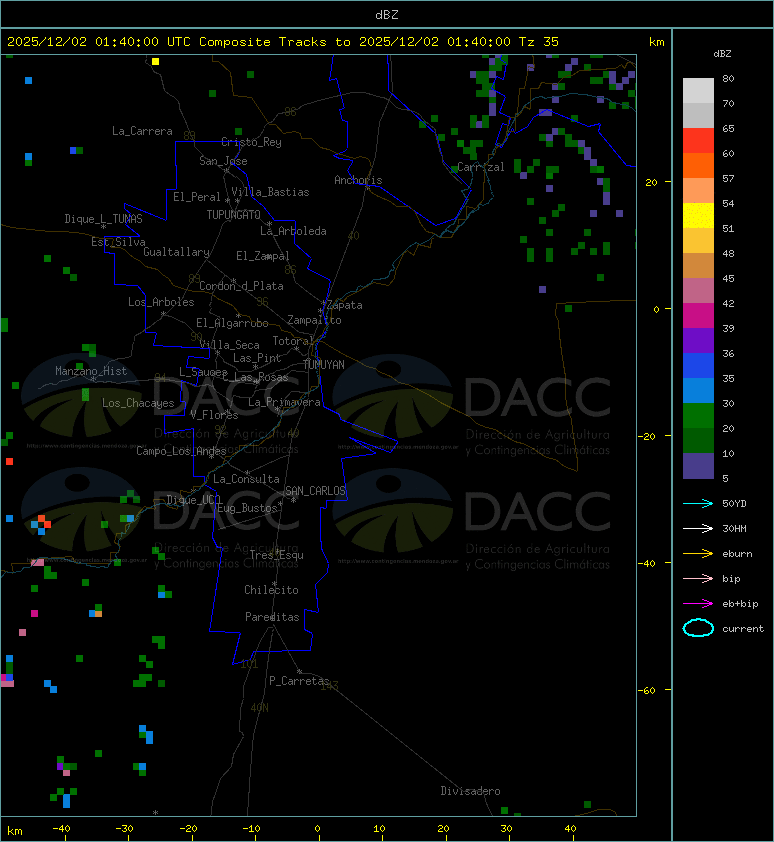Click the San_Jose location label
The height and width of the screenshot is (842, 774).
pos(223,161)
